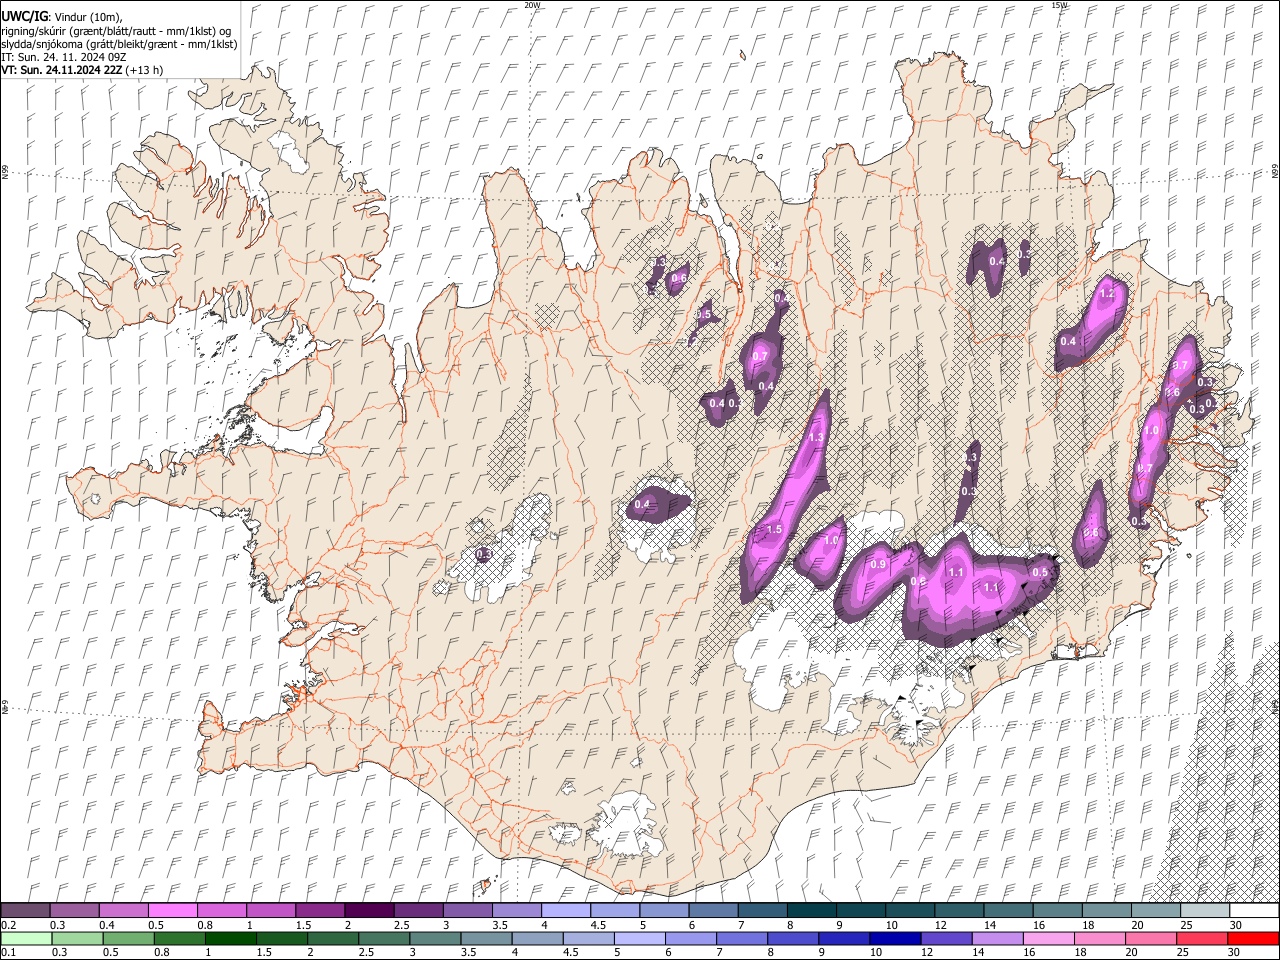The height and width of the screenshot is (960, 1280).
Task: Click the 1.2 snowfall value on the map
Action: tap(1107, 295)
